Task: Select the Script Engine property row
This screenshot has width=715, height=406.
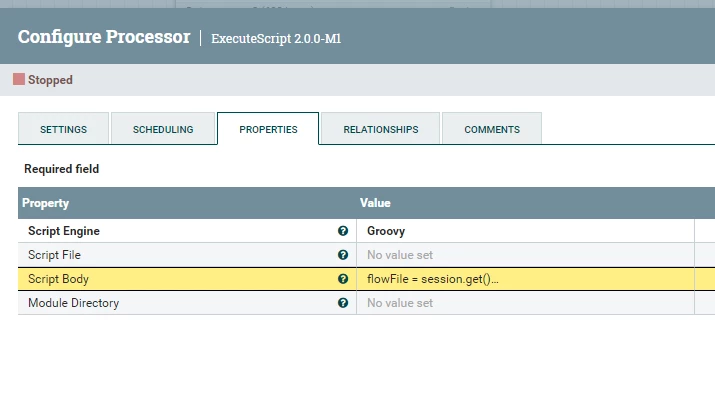Action: coord(367,231)
